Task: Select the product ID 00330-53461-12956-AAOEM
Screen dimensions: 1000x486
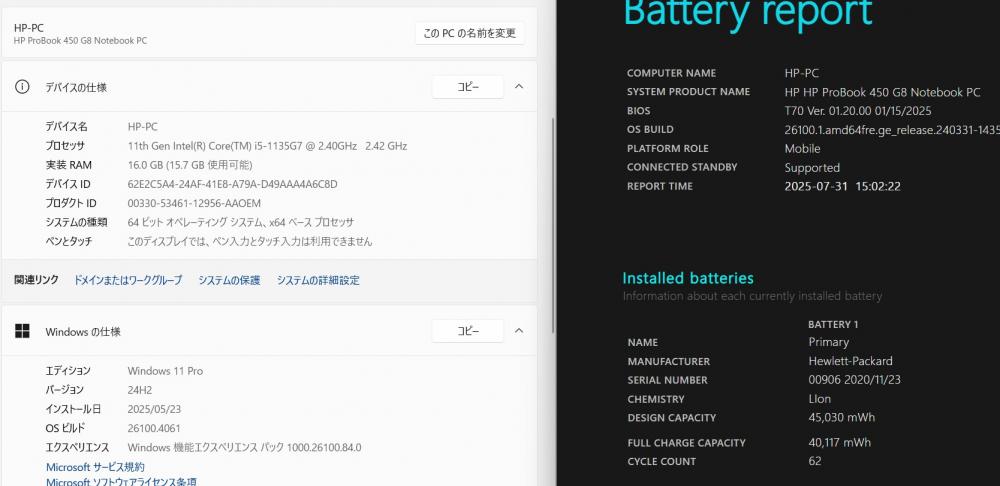Action: (194, 203)
